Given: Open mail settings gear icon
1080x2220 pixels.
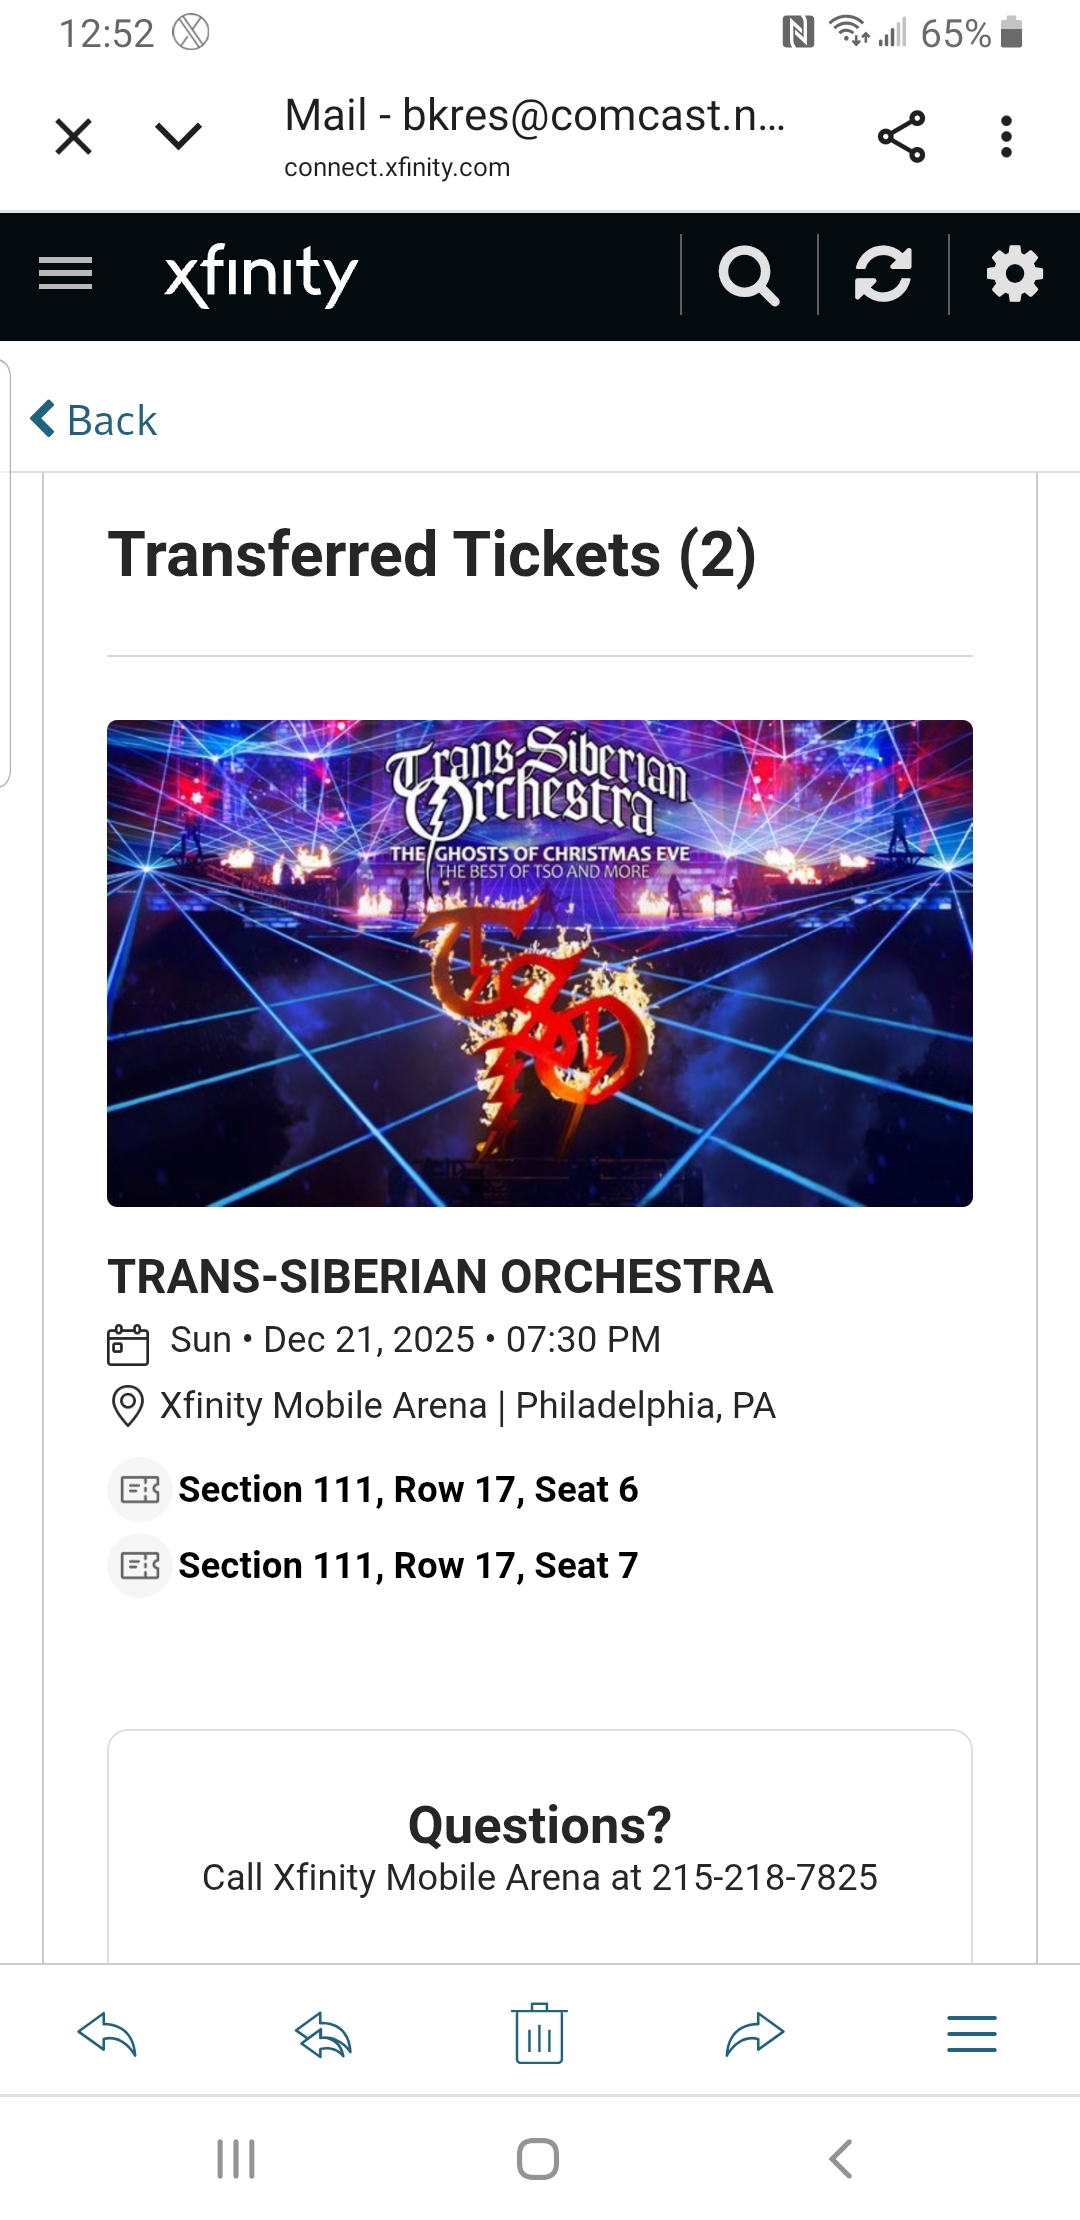Looking at the screenshot, I should click(x=1014, y=275).
